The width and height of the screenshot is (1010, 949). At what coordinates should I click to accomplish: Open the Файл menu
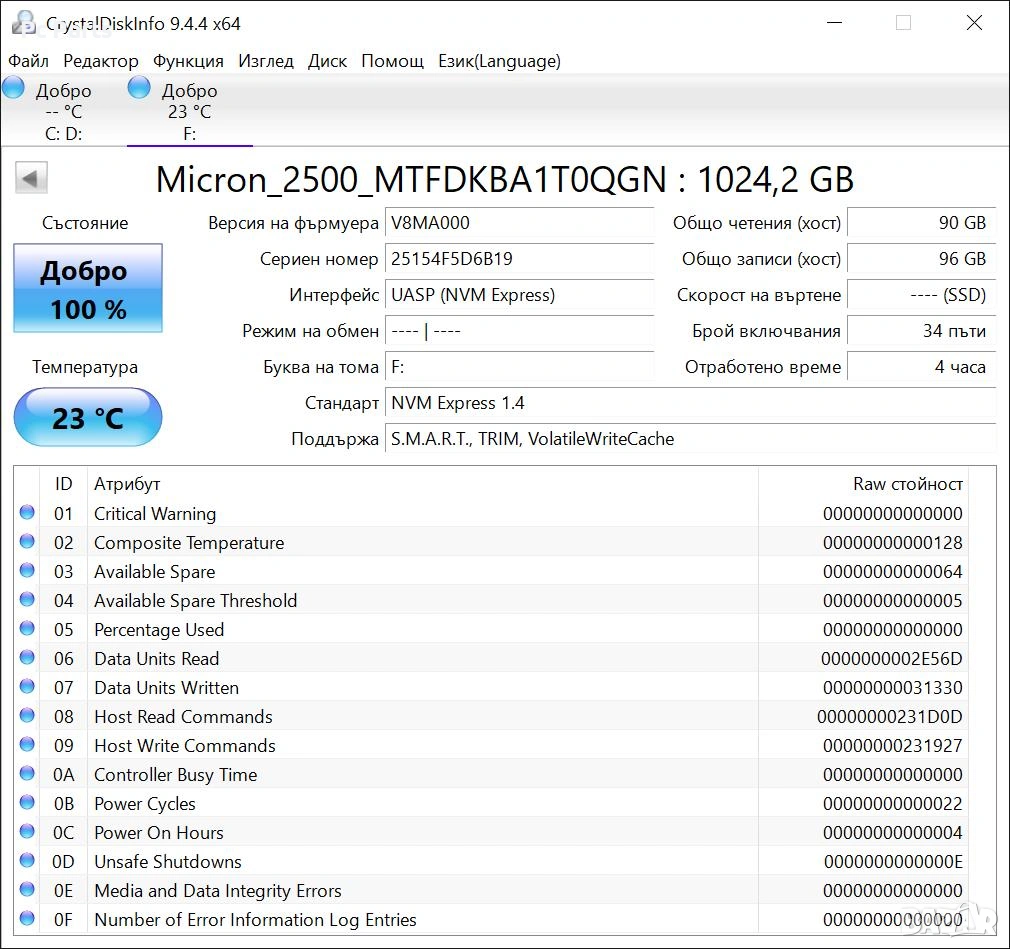pyautogui.click(x=28, y=61)
